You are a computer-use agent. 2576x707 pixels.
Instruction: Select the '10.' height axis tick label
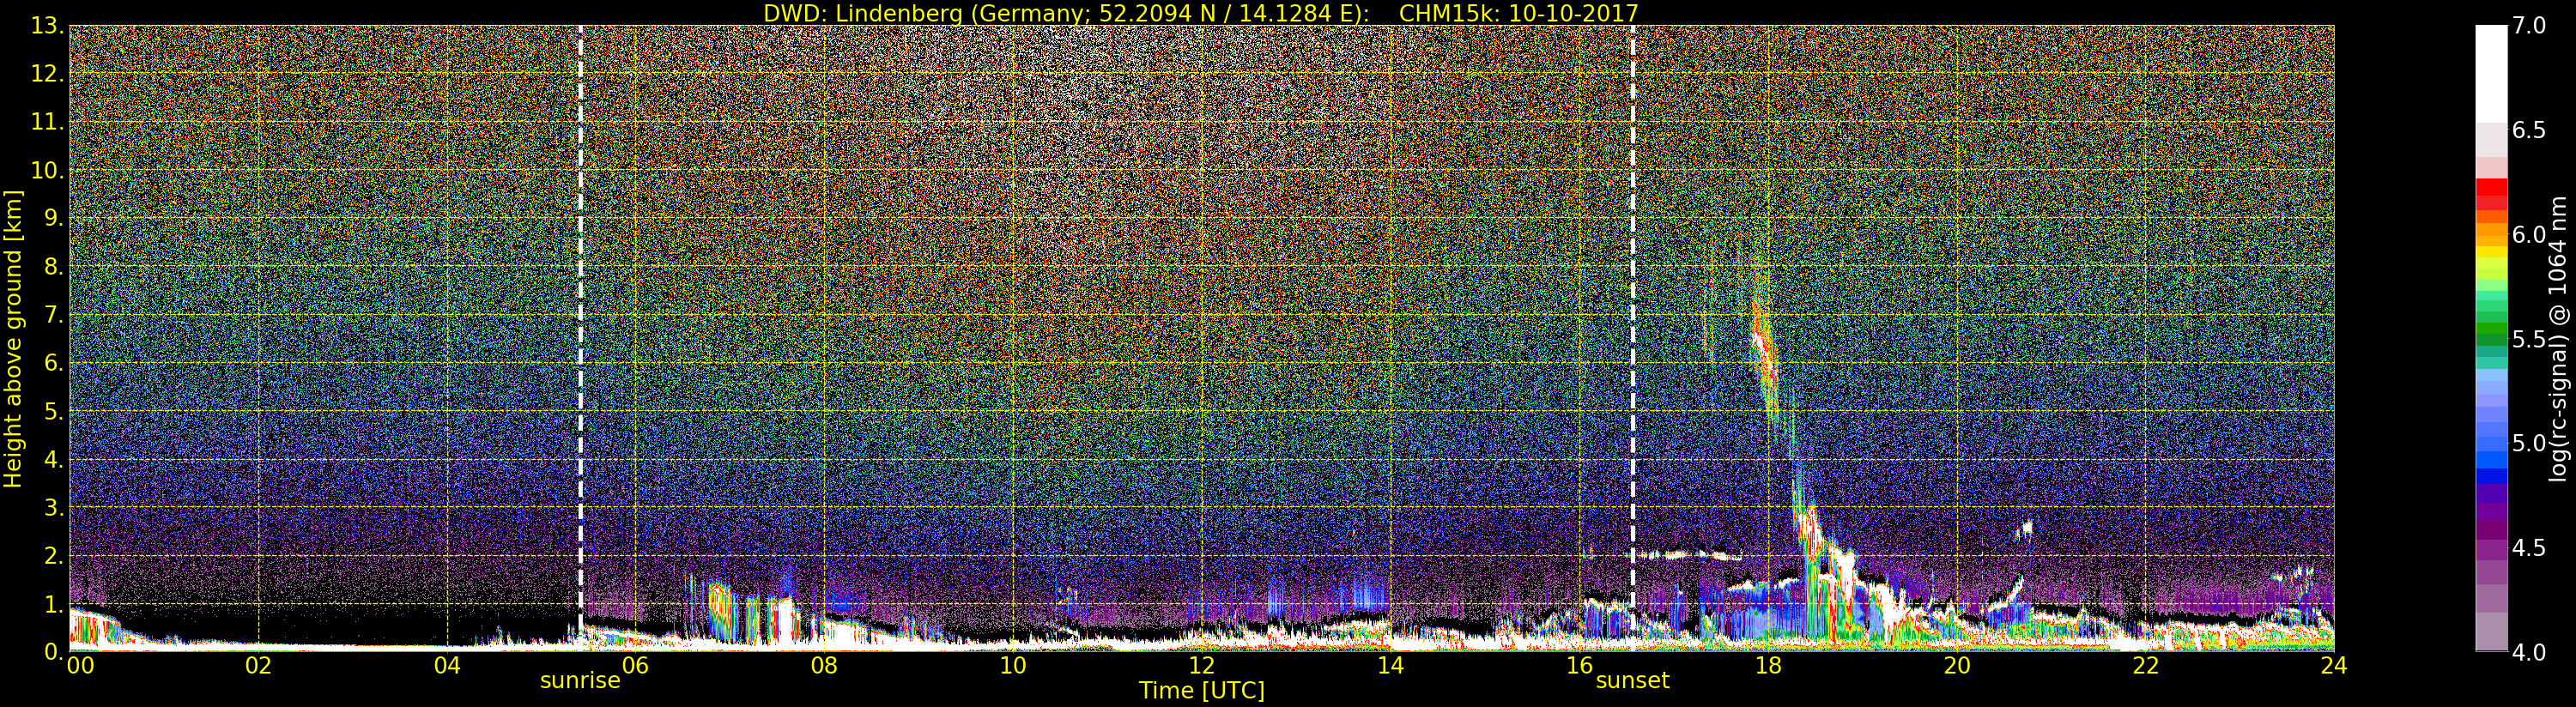pos(48,170)
